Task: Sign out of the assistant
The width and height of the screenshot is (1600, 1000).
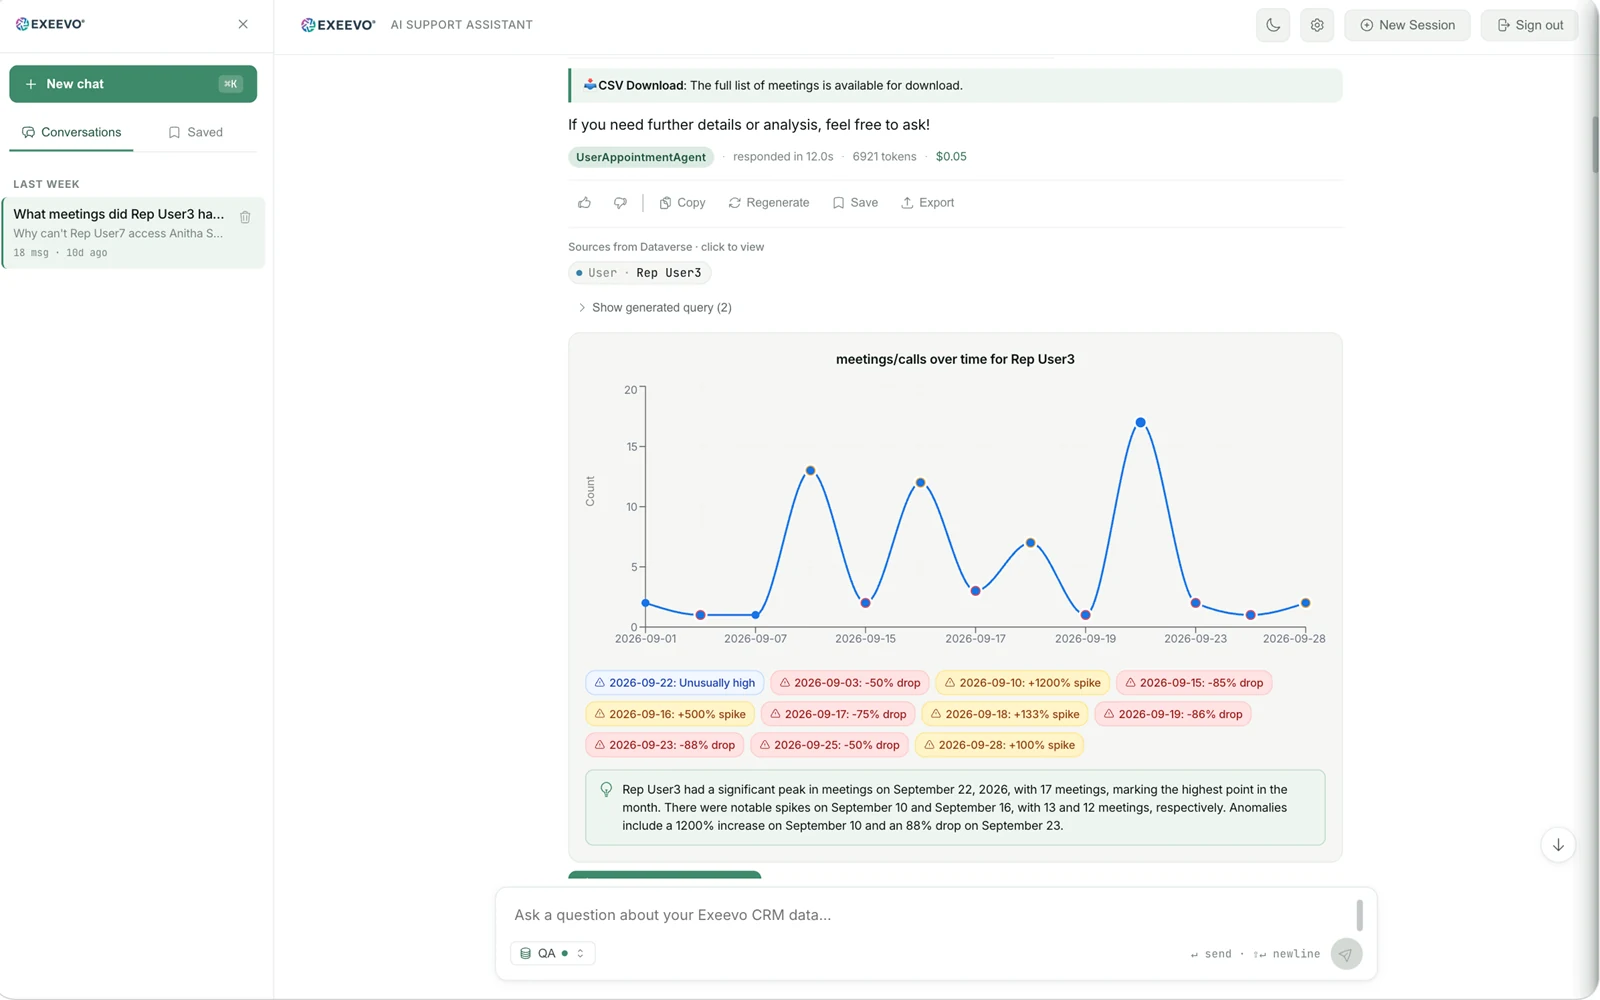Action: 1530,25
